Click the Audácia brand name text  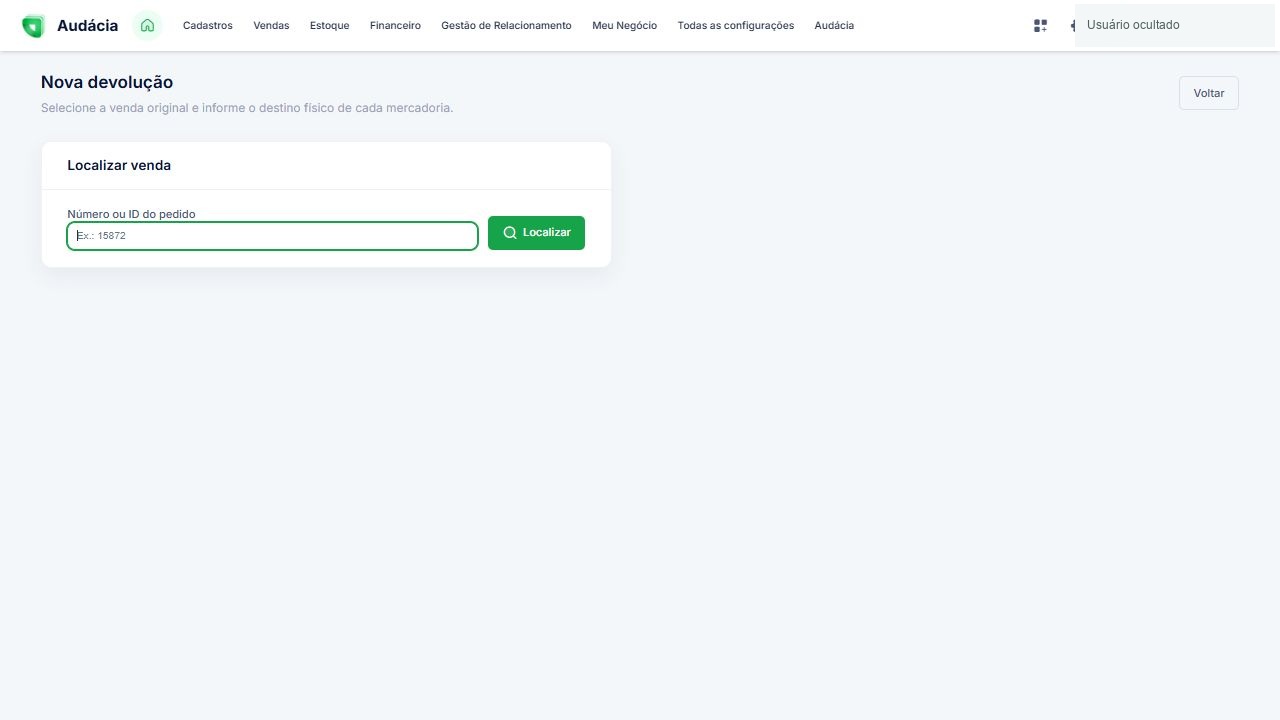pos(87,26)
